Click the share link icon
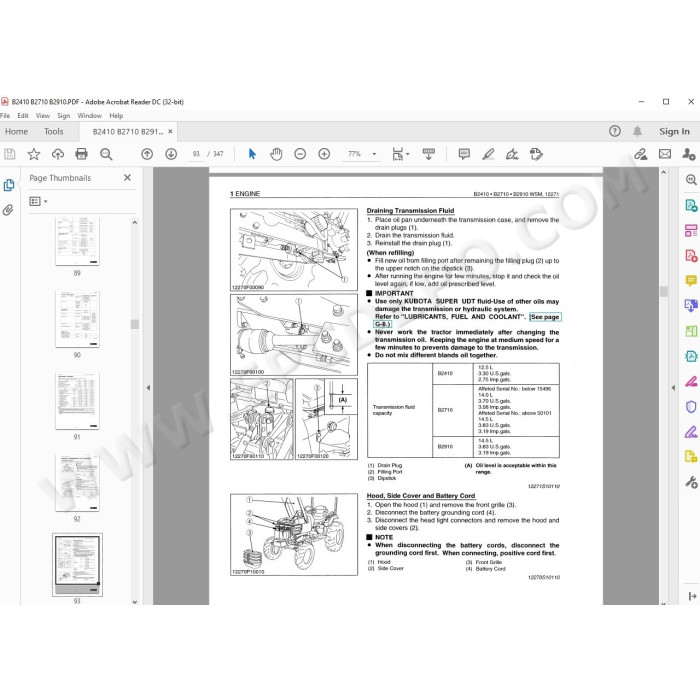This screenshot has height=700, width=700. coord(641,154)
